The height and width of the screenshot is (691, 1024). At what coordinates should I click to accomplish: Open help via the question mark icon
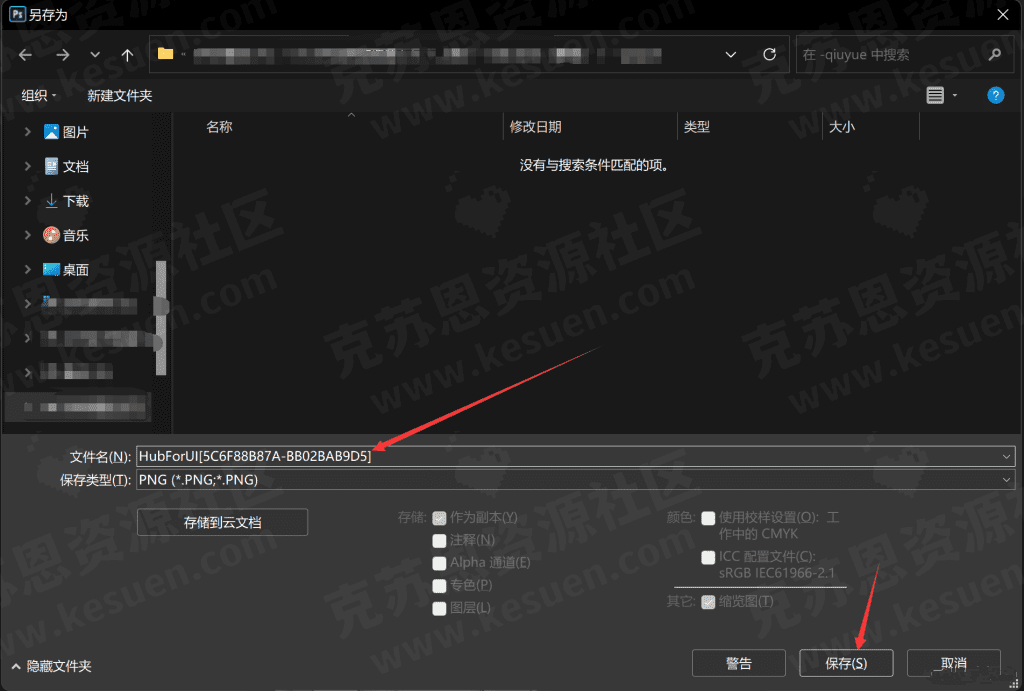996,95
